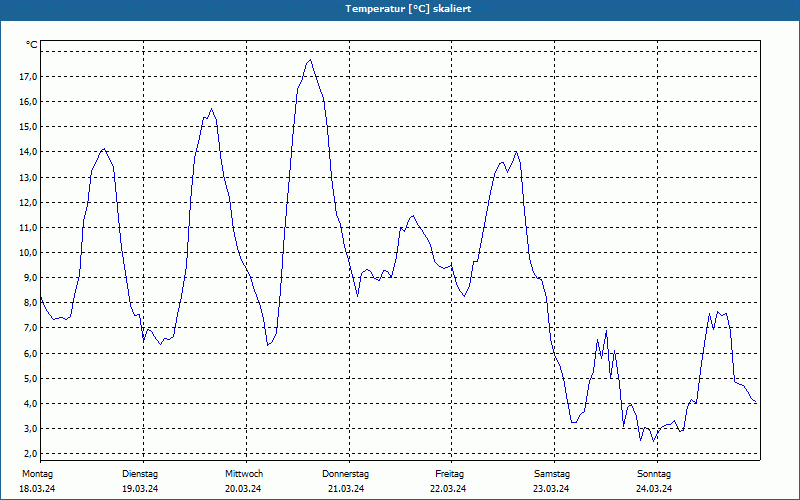Click the Dienstag day label
Image resolution: width=800 pixels, height=500 pixels.
click(x=140, y=474)
